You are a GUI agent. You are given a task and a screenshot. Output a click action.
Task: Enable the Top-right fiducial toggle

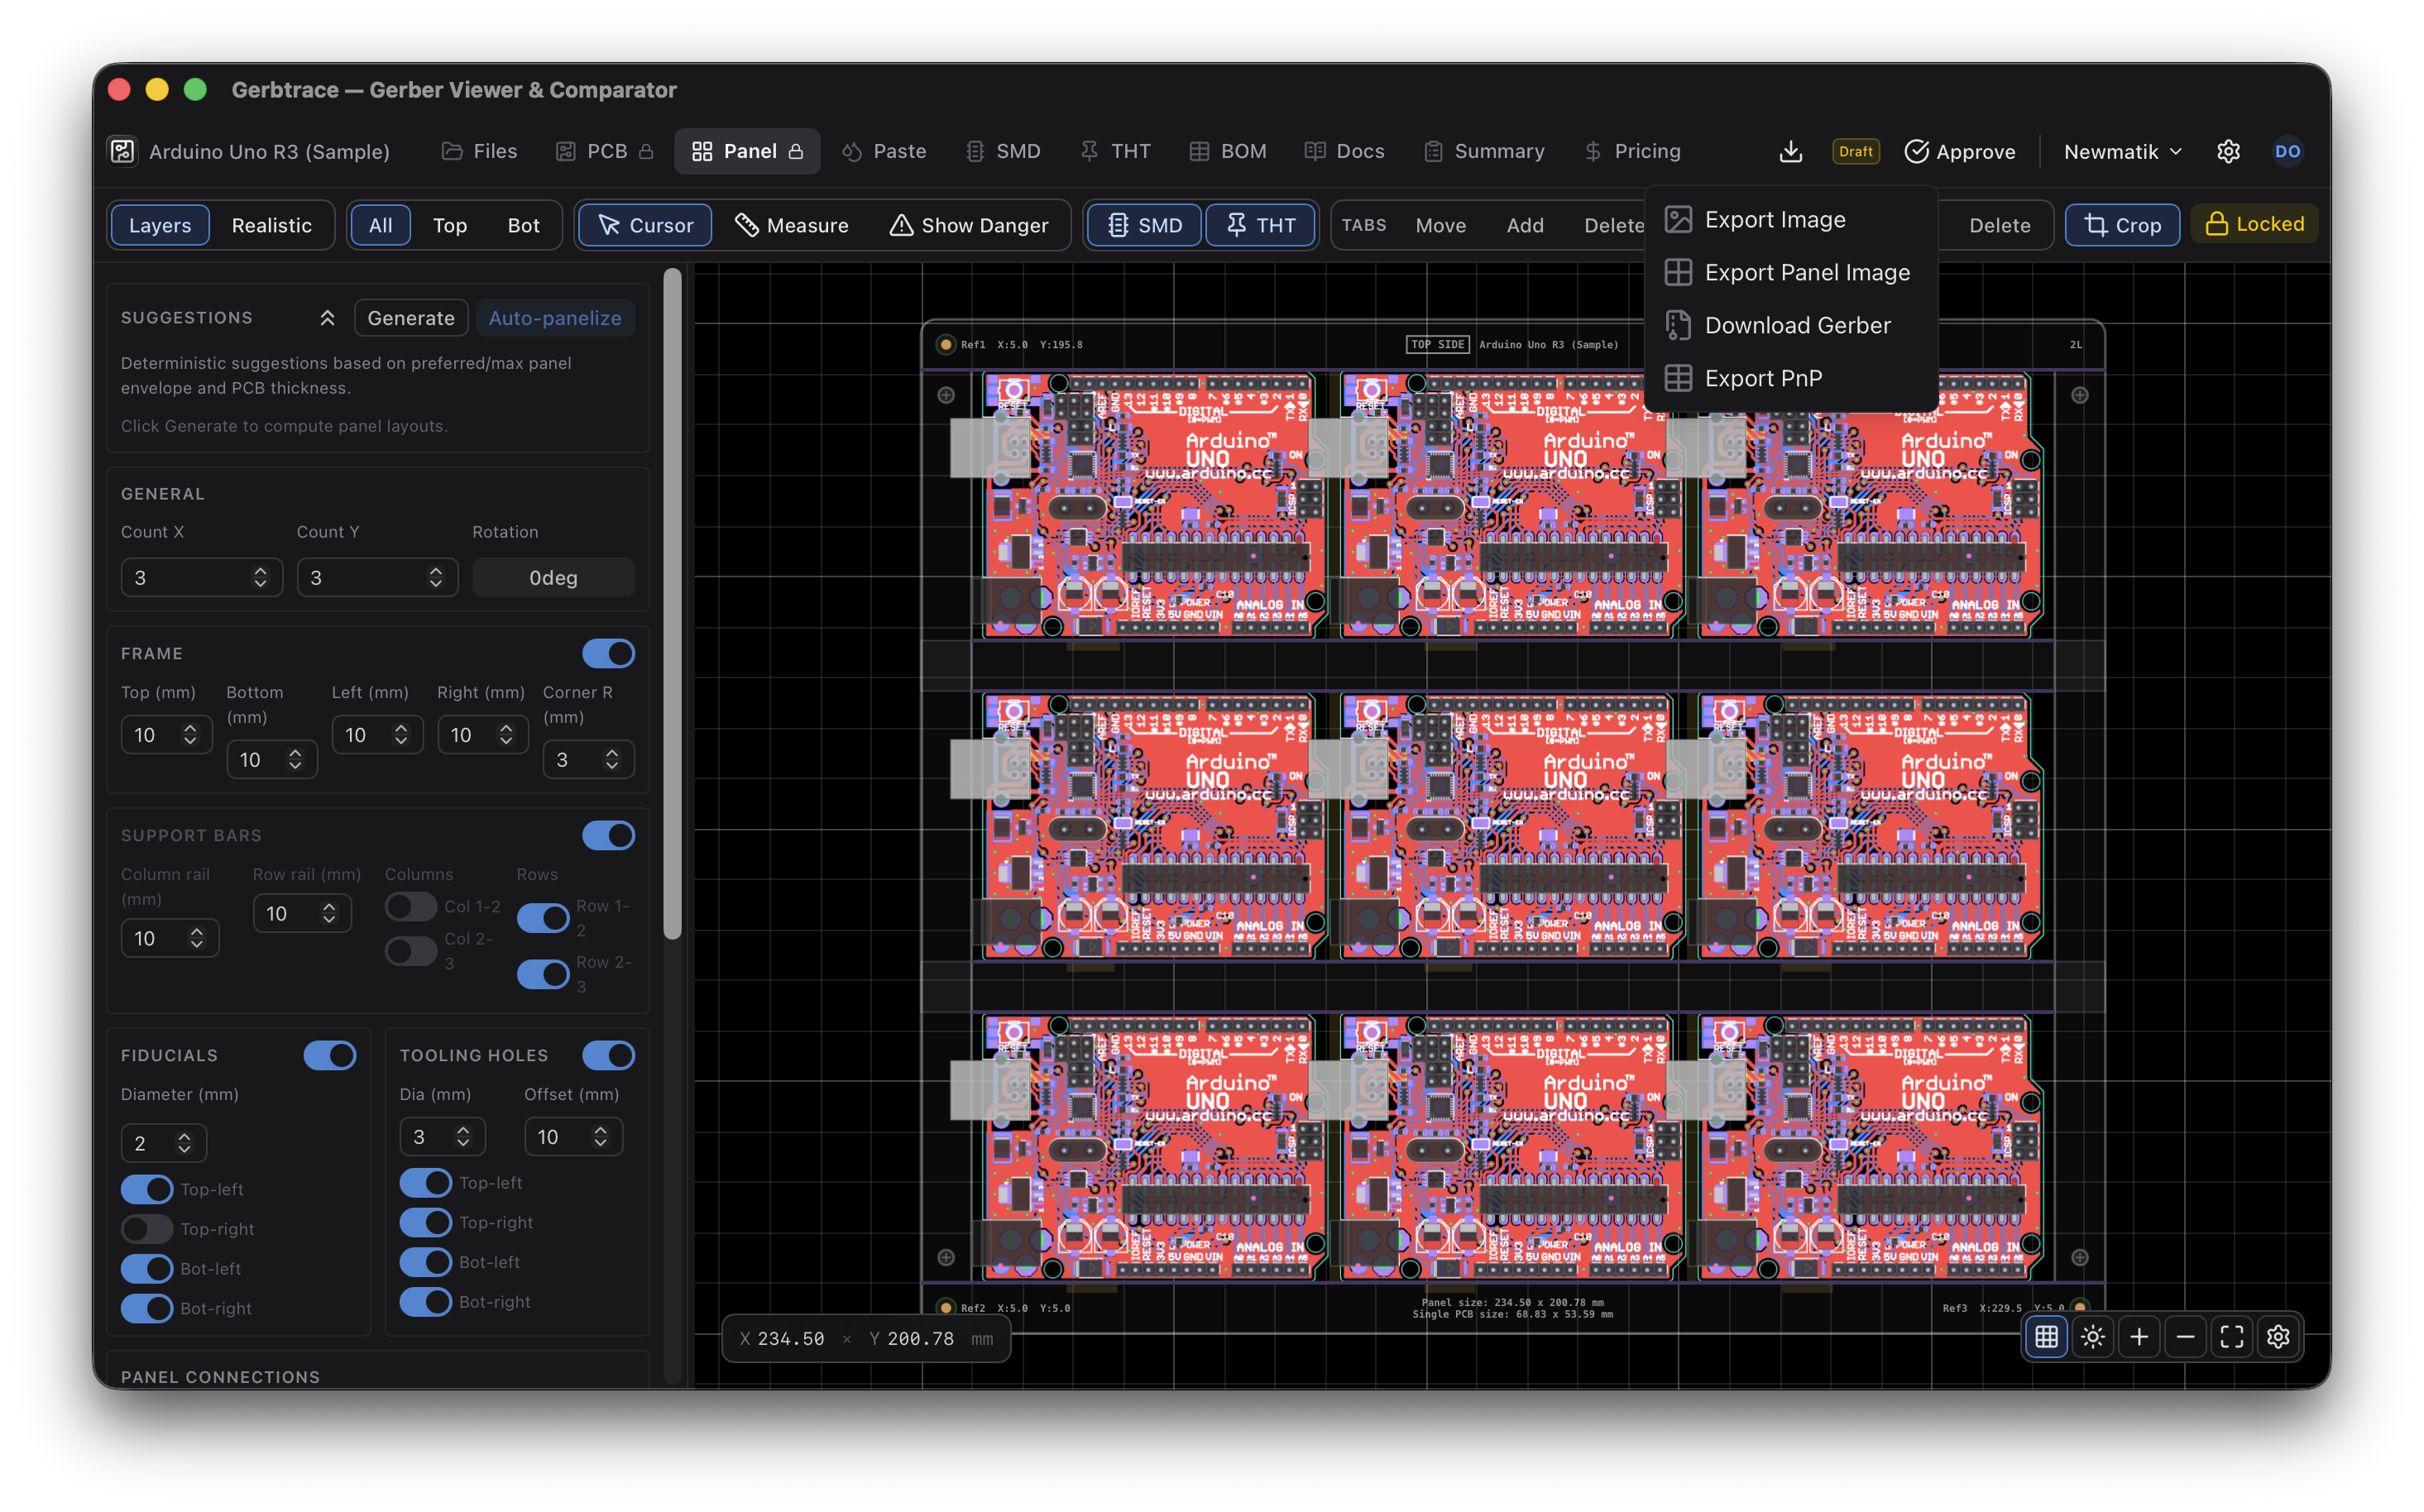(147, 1228)
